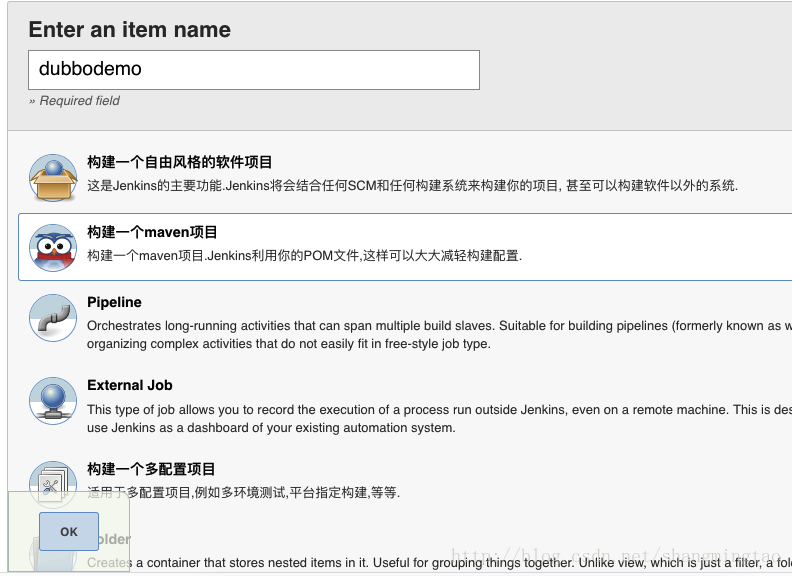Choose 构建一个多配置项目 title
Image resolution: width=792 pixels, height=576 pixels.
[151, 469]
